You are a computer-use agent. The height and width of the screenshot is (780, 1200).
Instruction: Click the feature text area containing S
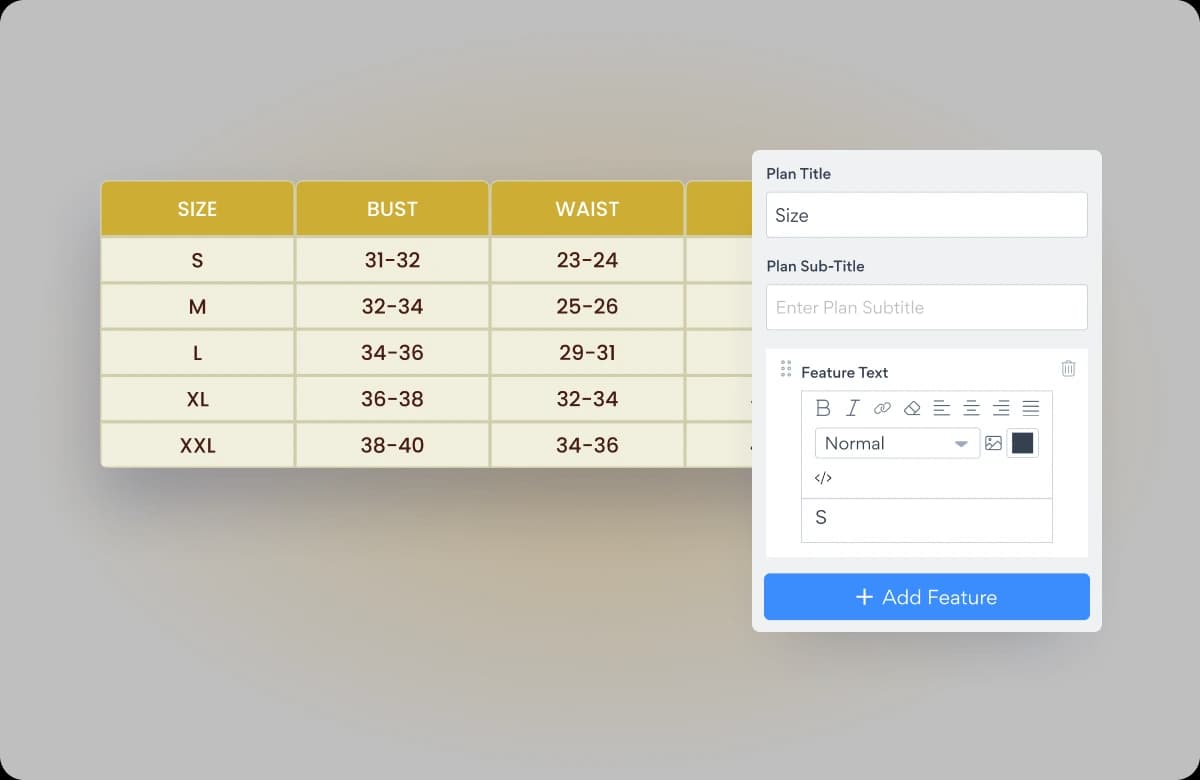[927, 520]
